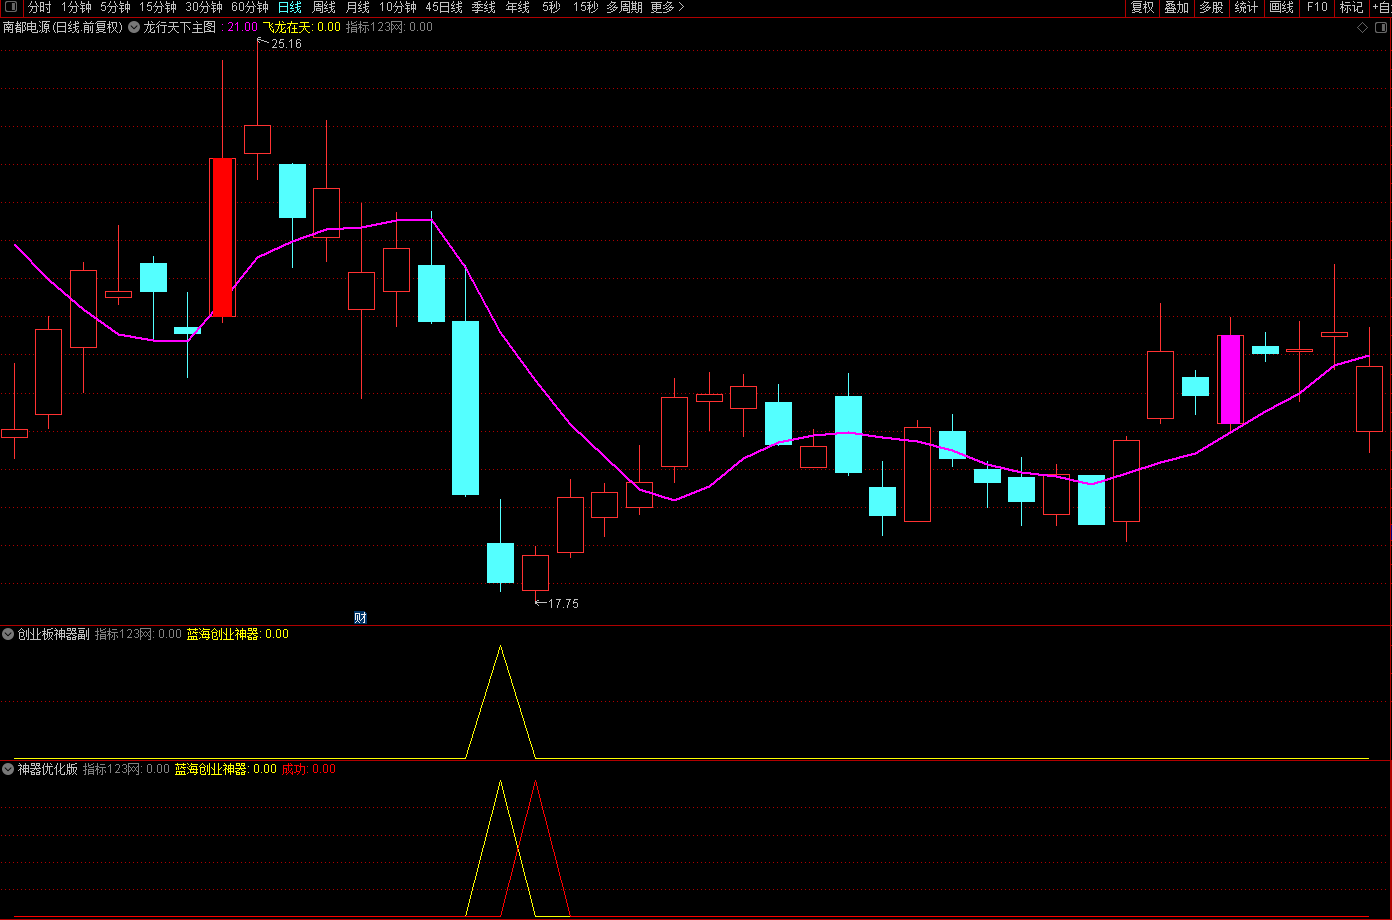The height and width of the screenshot is (920, 1392).
Task: Click the 标记 mark button
Action: tap(1351, 7)
